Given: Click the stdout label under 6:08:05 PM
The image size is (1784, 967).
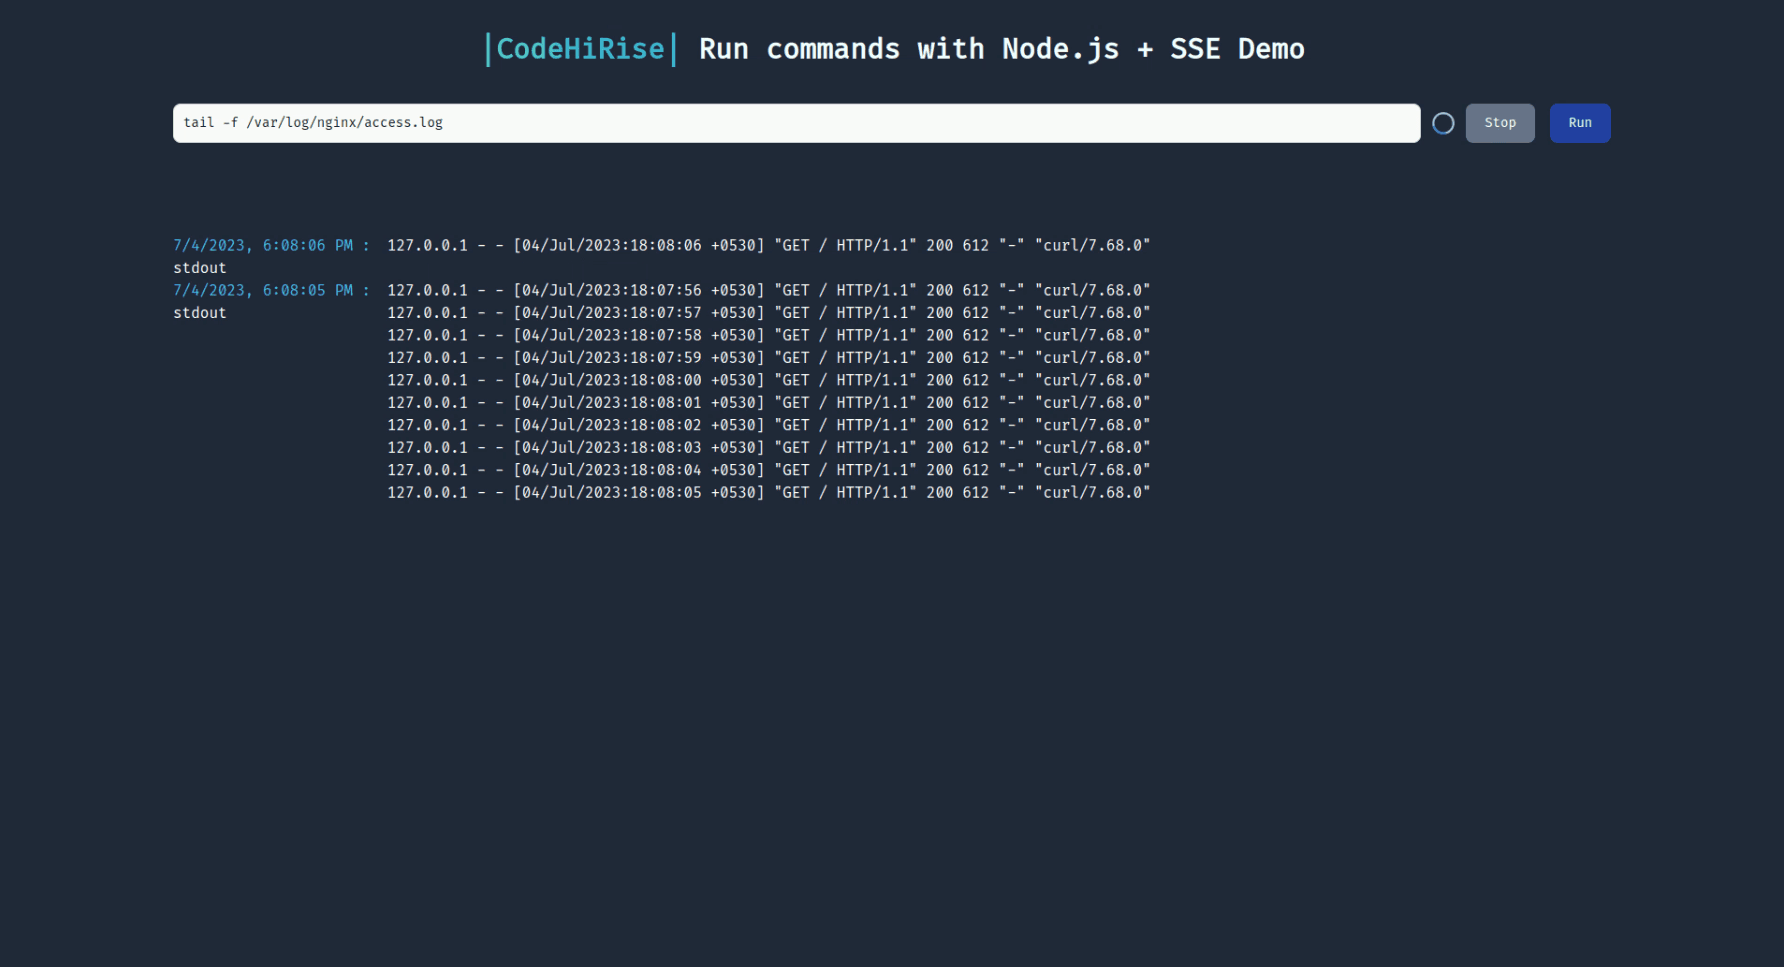Looking at the screenshot, I should (x=200, y=313).
